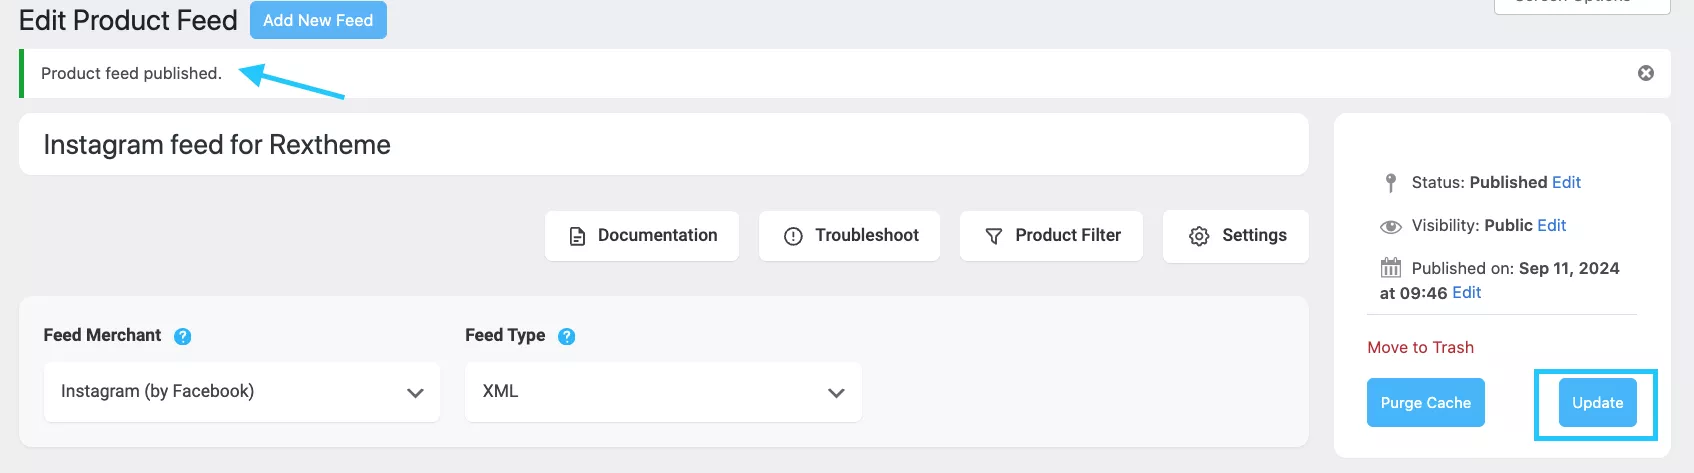Image resolution: width=1694 pixels, height=473 pixels.
Task: Expand Feed Type list via chevron
Action: pyautogui.click(x=837, y=393)
